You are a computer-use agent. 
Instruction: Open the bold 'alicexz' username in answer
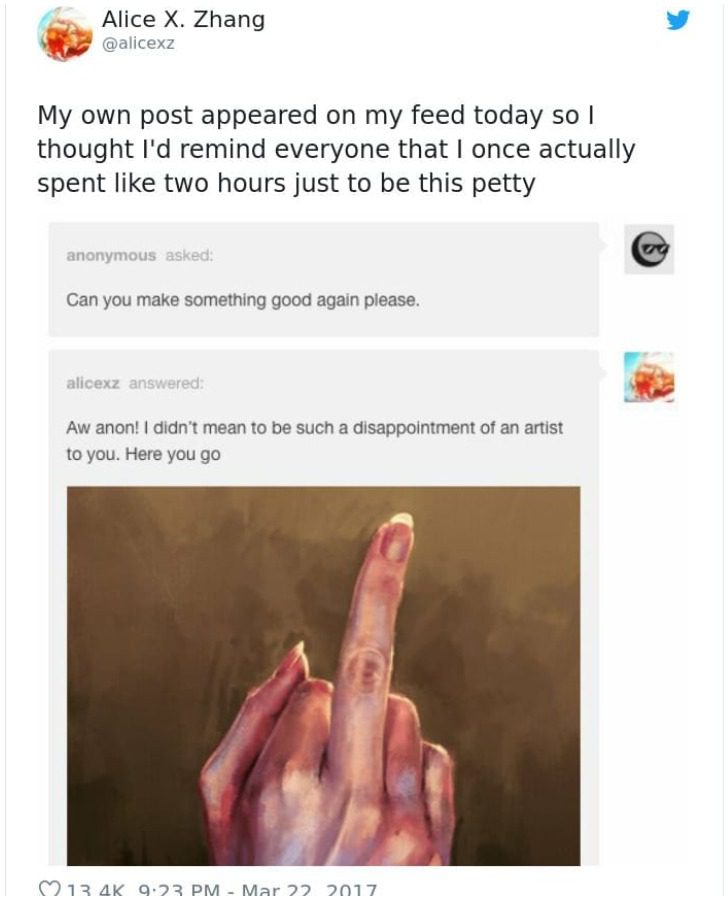tap(93, 383)
